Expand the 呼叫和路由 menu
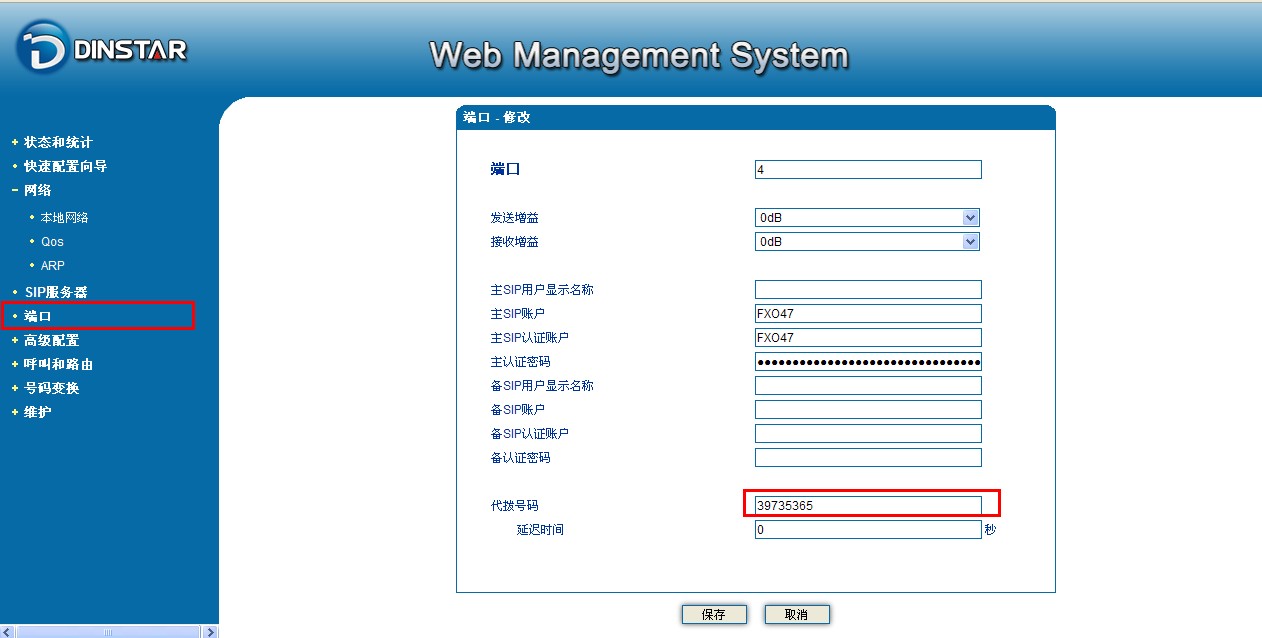This screenshot has width=1262, height=638. coord(58,364)
